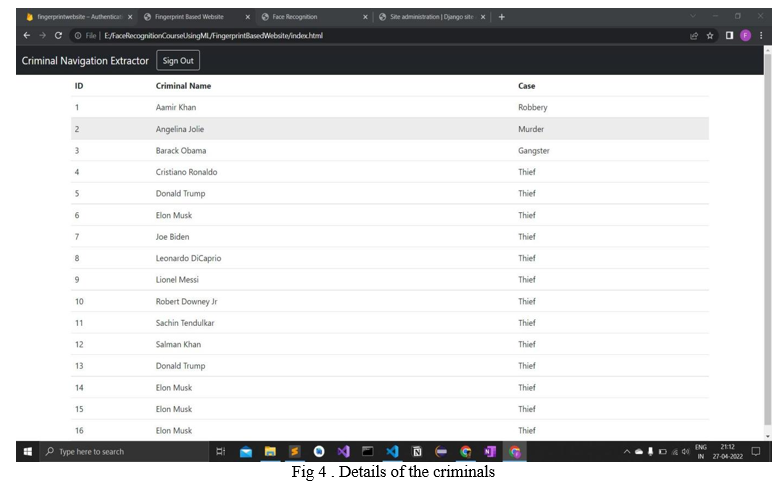Switch to the Fingerprint Based Website tab
The width and height of the screenshot is (784, 483).
[x=190, y=17]
